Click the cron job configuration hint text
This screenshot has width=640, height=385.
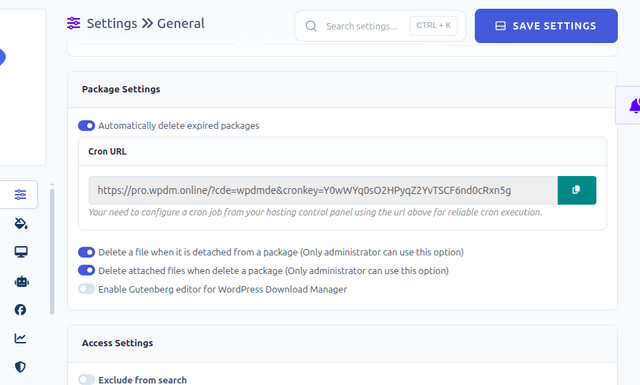[x=315, y=212]
